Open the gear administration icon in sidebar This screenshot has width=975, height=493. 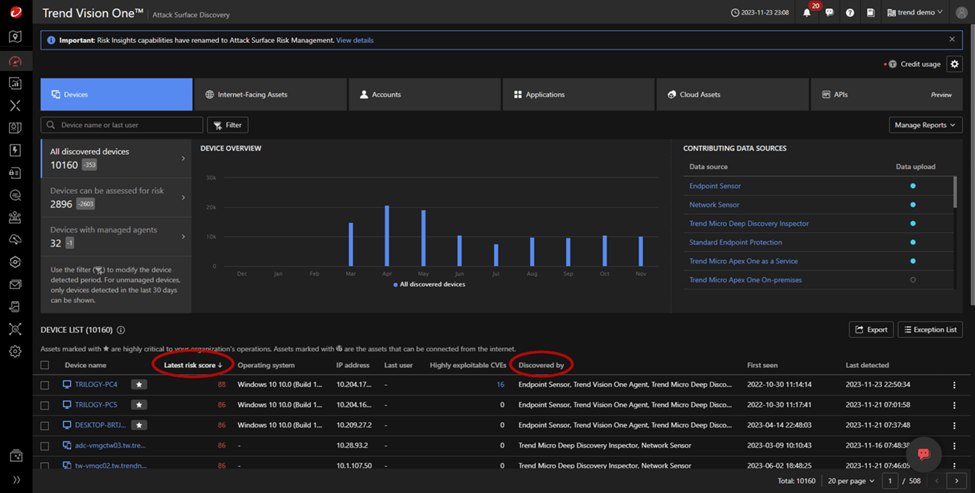point(16,351)
